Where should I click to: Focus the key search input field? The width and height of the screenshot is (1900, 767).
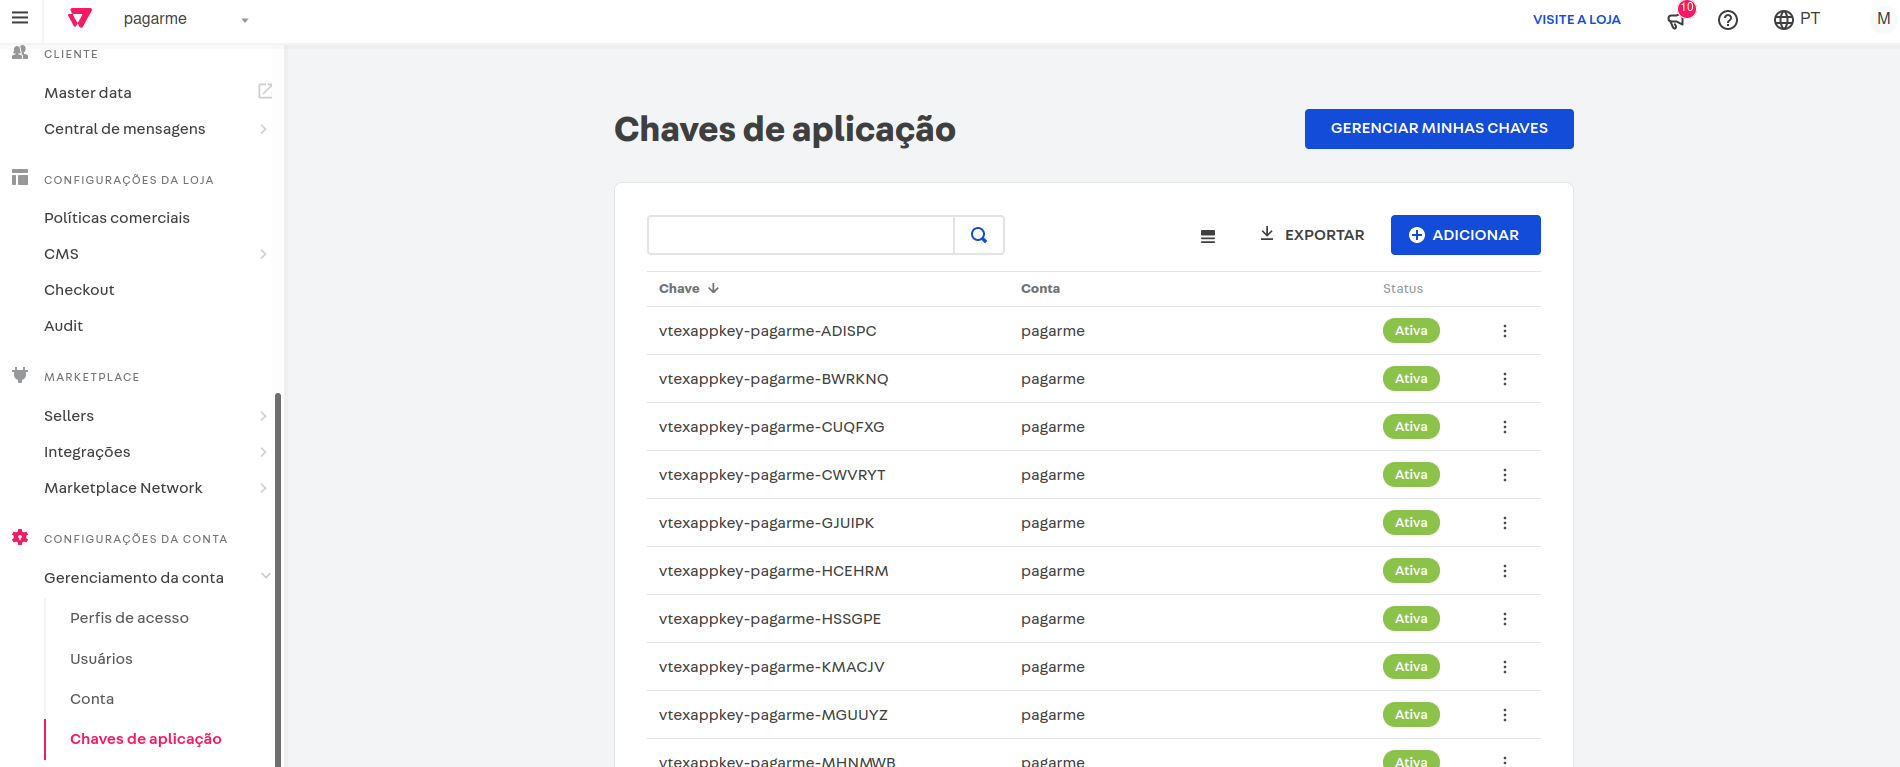click(801, 235)
